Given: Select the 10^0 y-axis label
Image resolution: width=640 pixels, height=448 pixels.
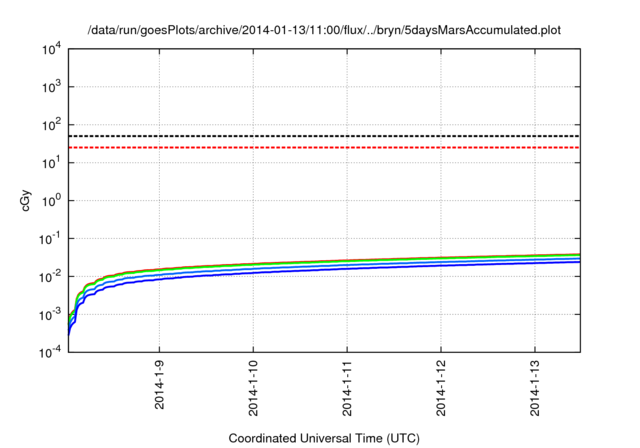Looking at the screenshot, I should click(x=52, y=200).
